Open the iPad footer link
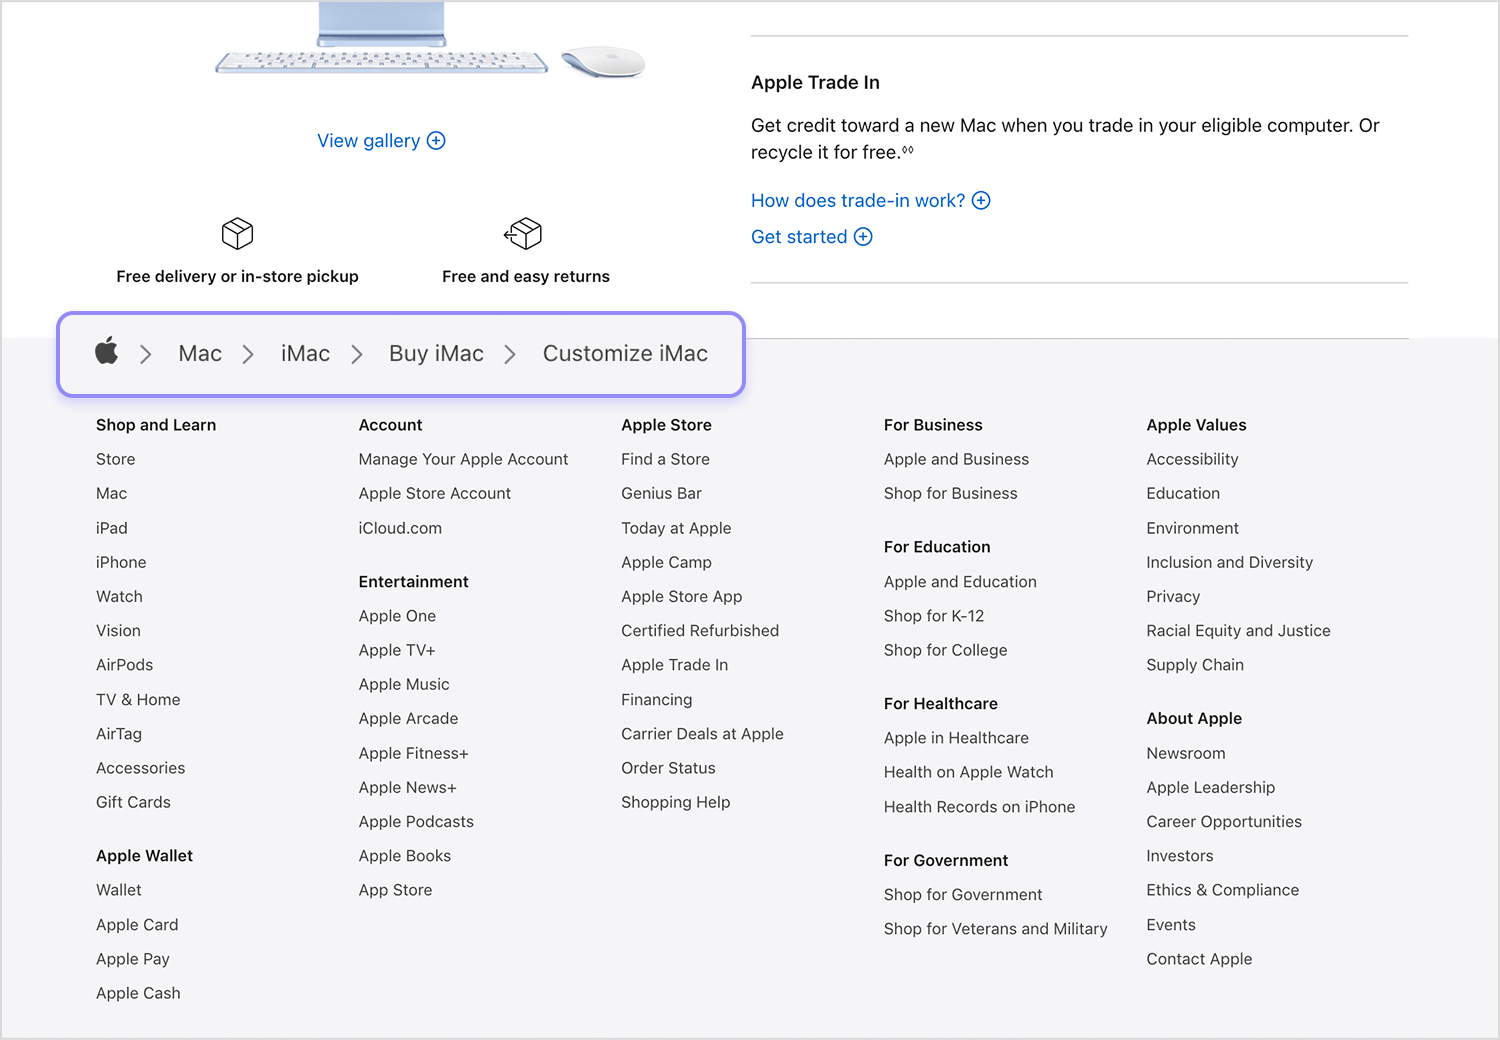This screenshot has width=1500, height=1040. point(112,528)
